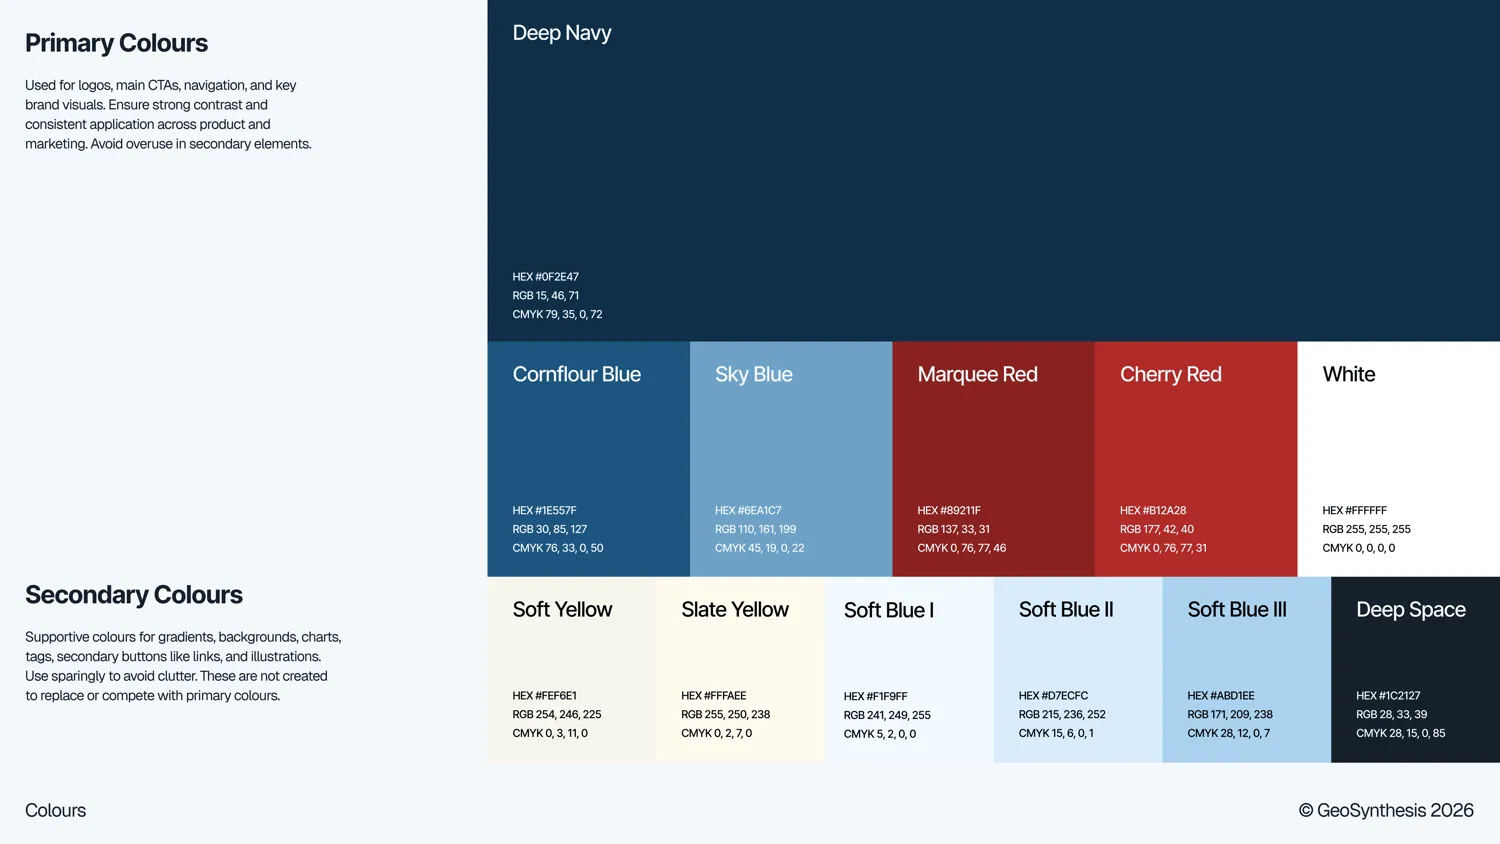The height and width of the screenshot is (844, 1500).
Task: Select the Cornflour Blue colour swatch
Action: [x=589, y=459]
